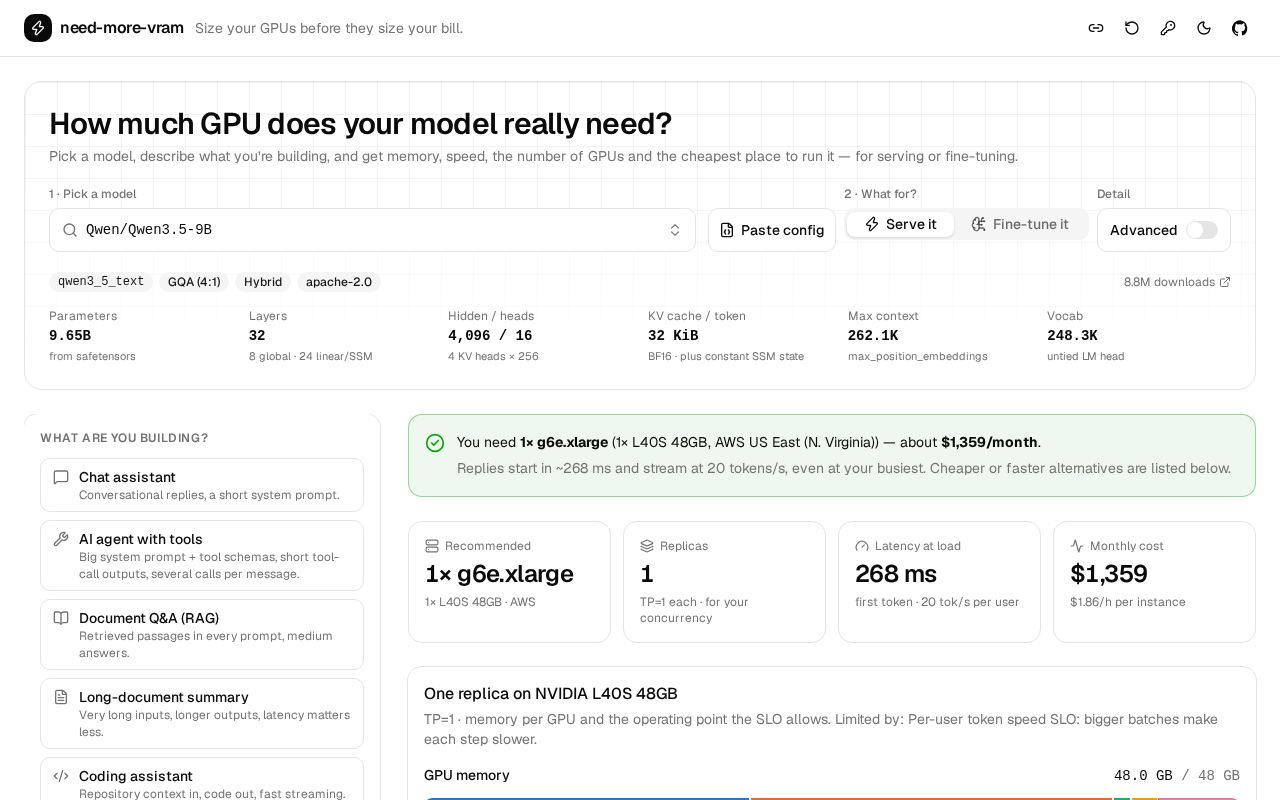Click the search icon in model field
Viewport: 1280px width, 800px height.
point(70,230)
